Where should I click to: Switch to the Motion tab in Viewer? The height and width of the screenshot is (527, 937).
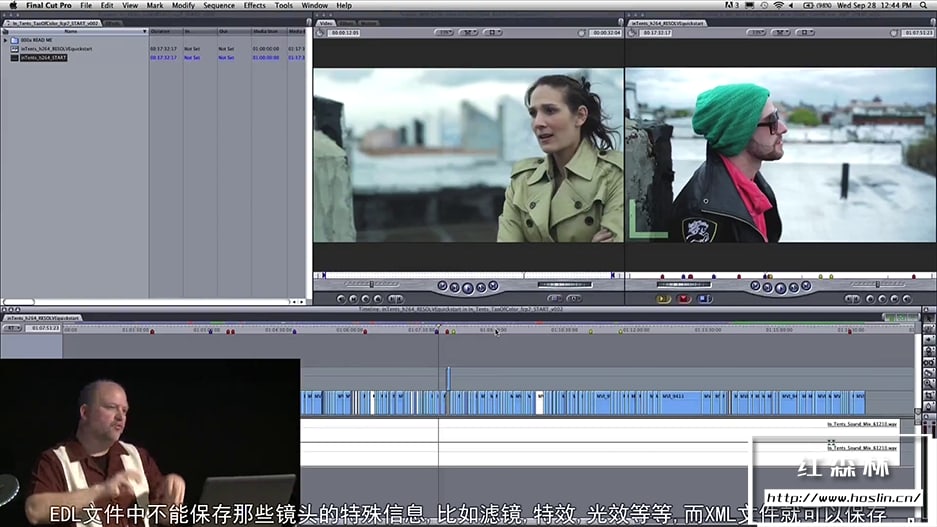(x=368, y=23)
